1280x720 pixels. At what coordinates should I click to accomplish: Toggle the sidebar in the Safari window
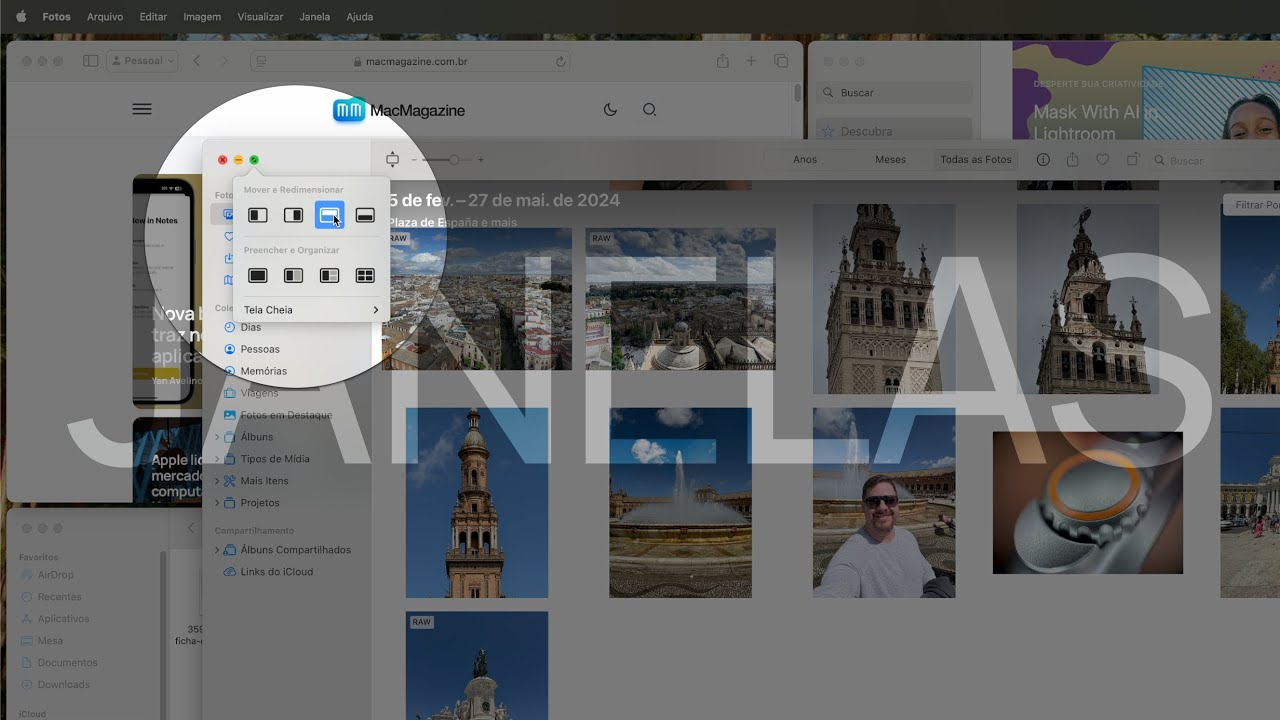pos(90,61)
